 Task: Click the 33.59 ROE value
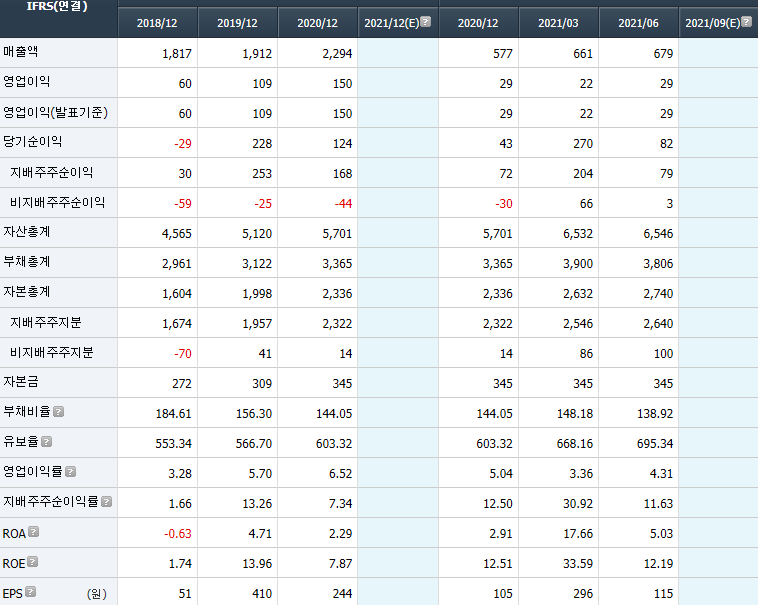pos(578,563)
